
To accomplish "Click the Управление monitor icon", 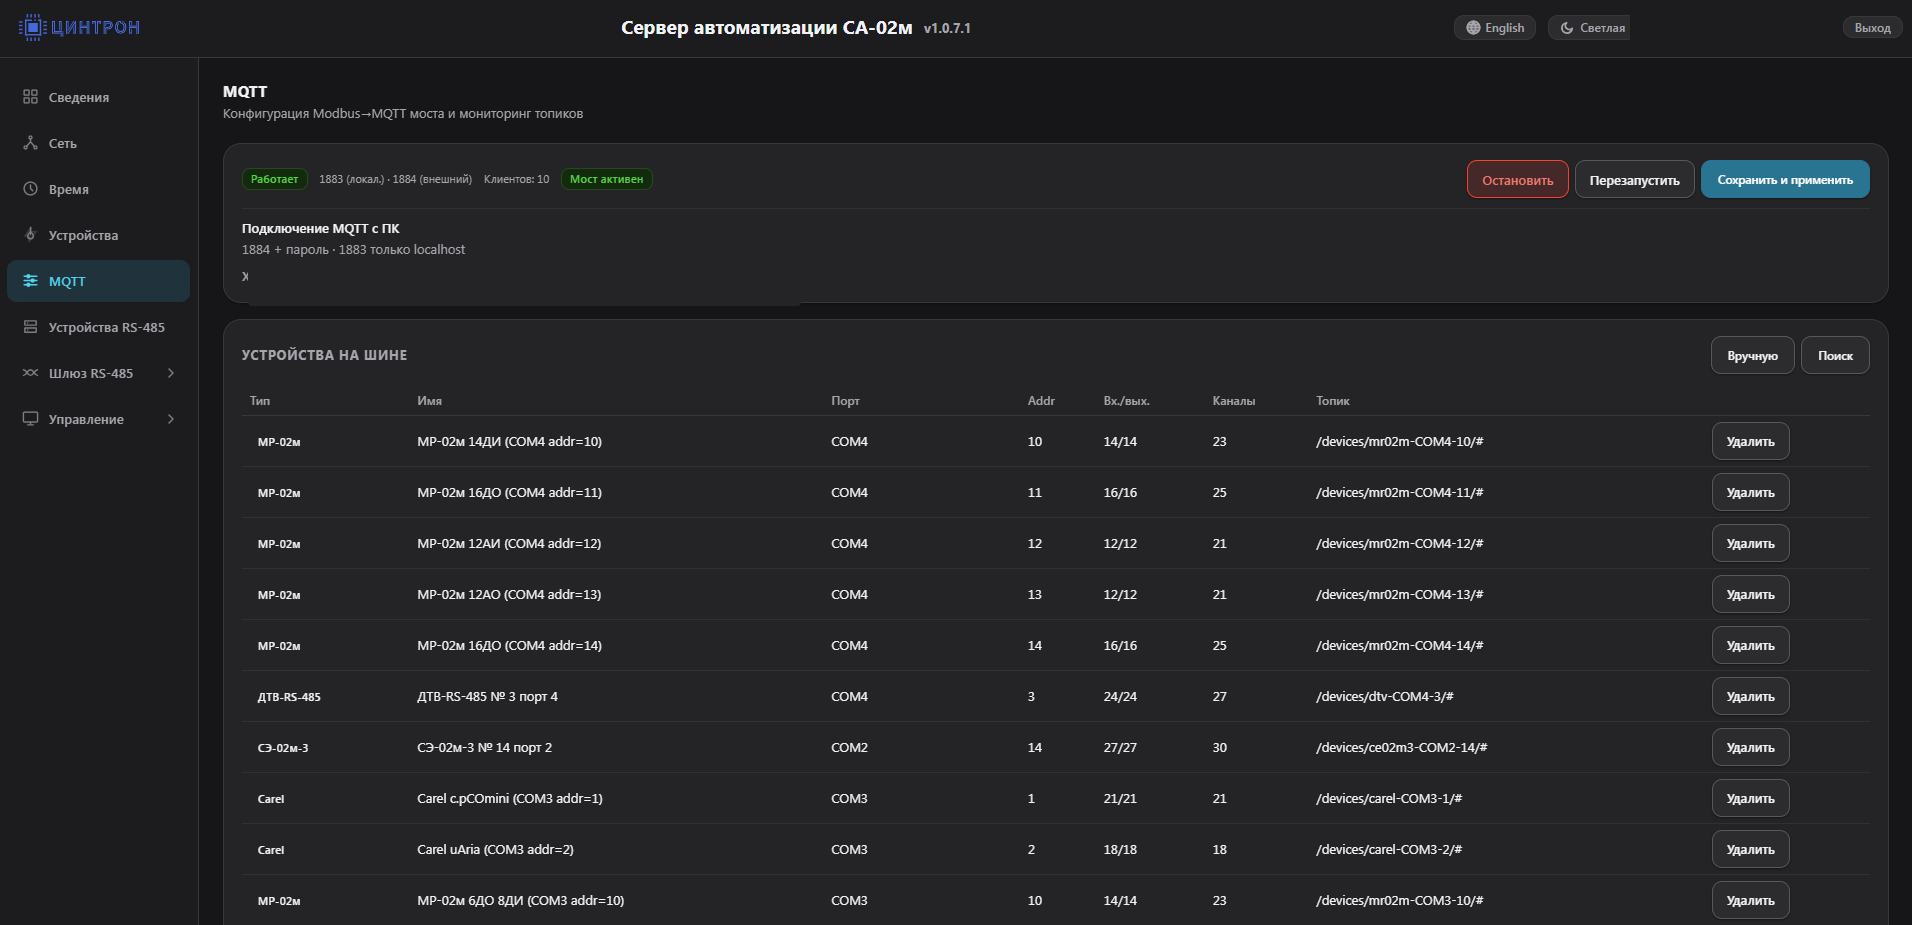I will click(30, 419).
